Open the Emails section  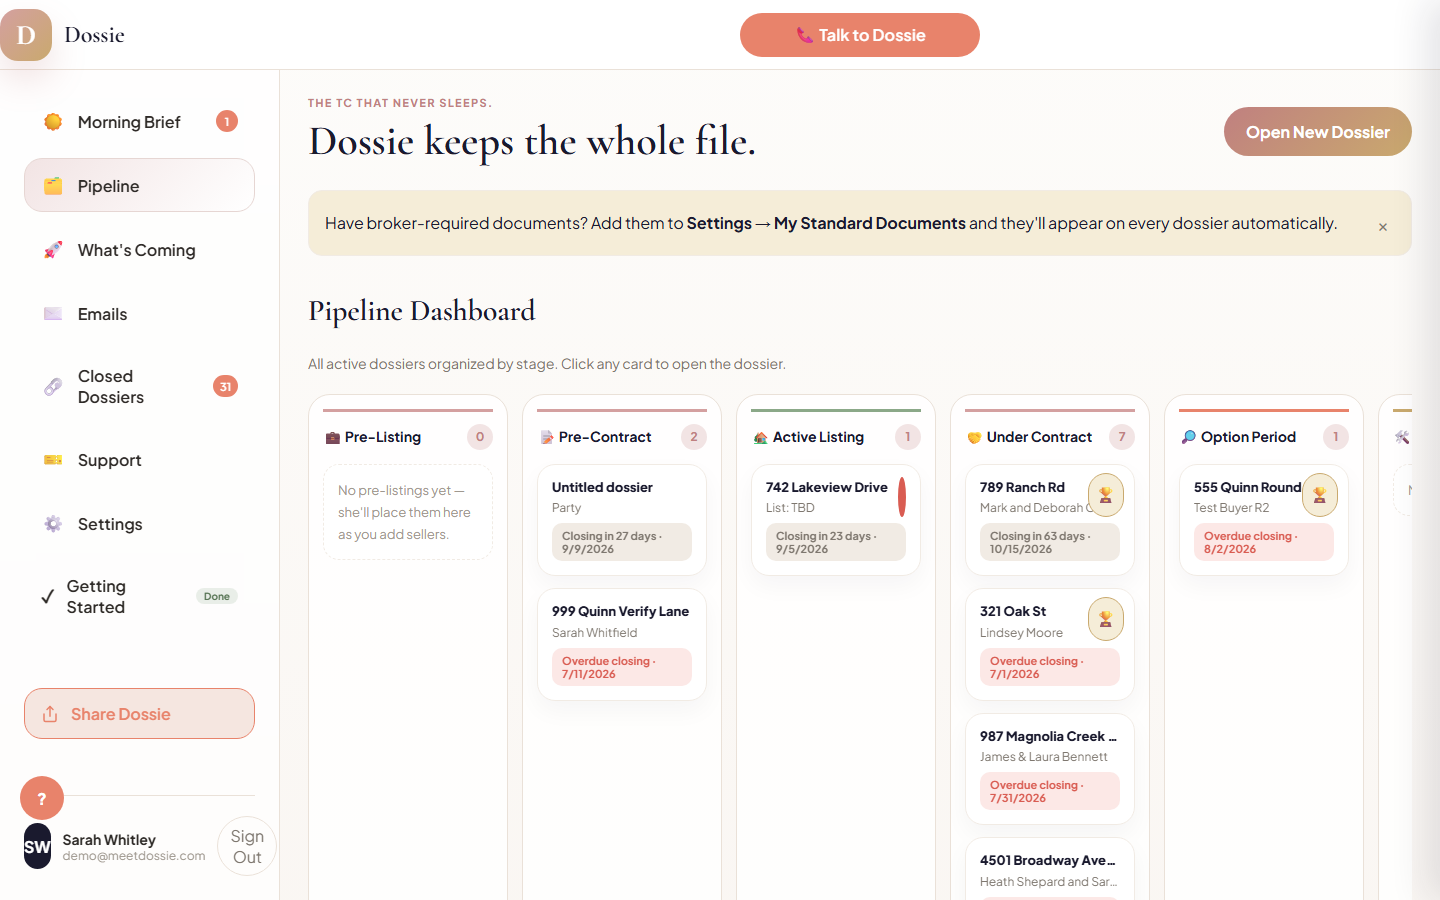click(x=139, y=314)
